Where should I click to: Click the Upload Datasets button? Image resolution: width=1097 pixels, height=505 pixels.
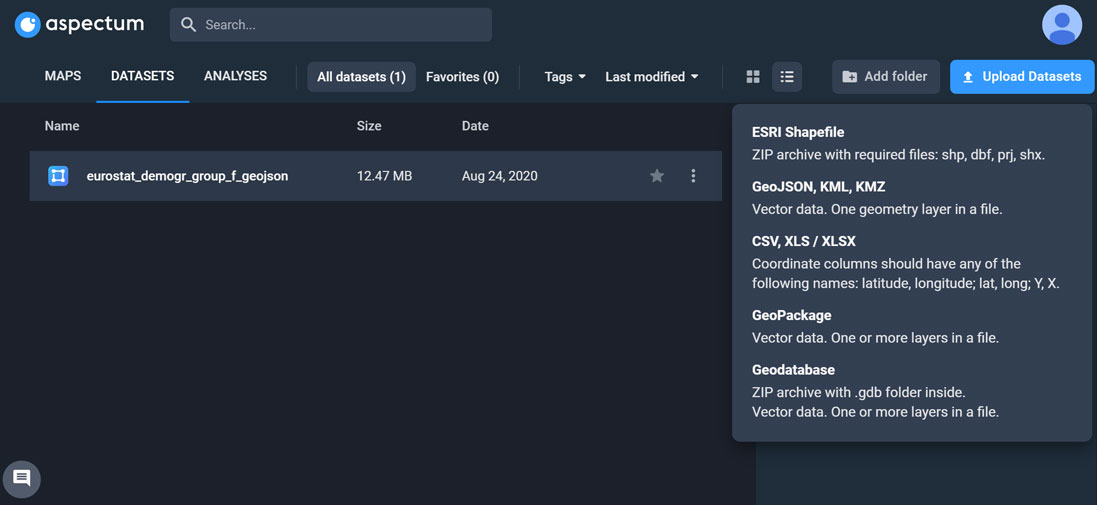[1021, 77]
